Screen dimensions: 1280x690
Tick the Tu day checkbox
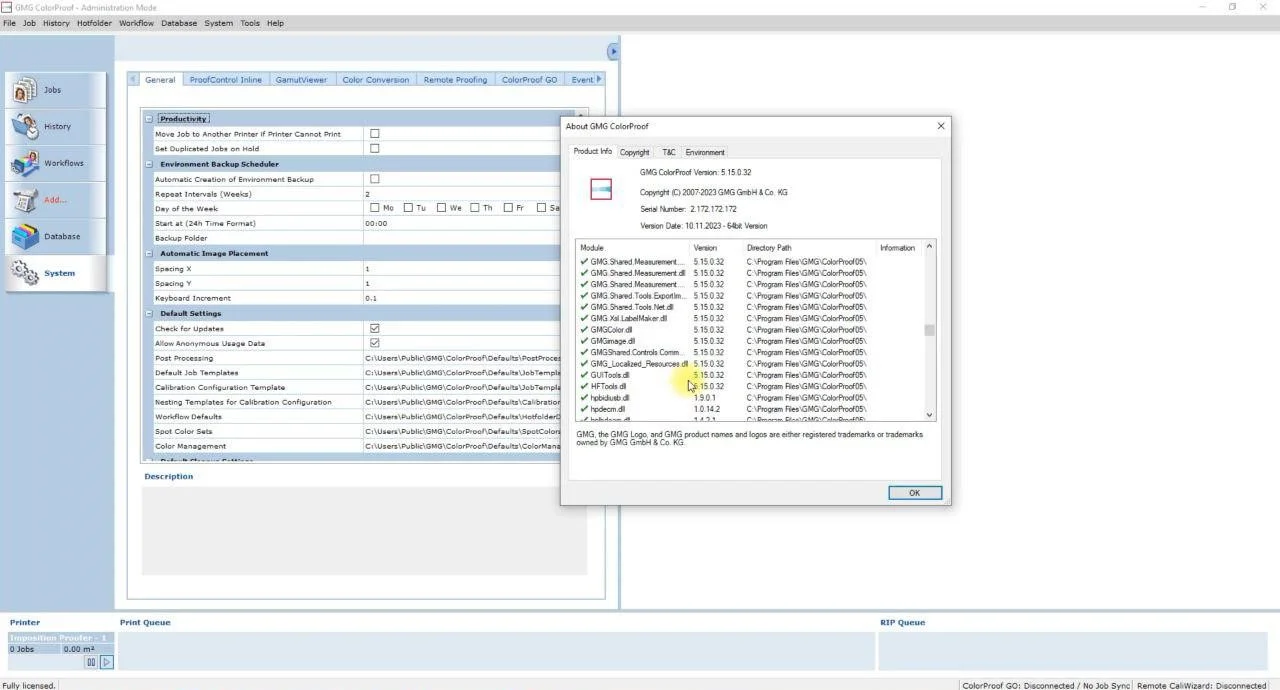pyautogui.click(x=408, y=208)
